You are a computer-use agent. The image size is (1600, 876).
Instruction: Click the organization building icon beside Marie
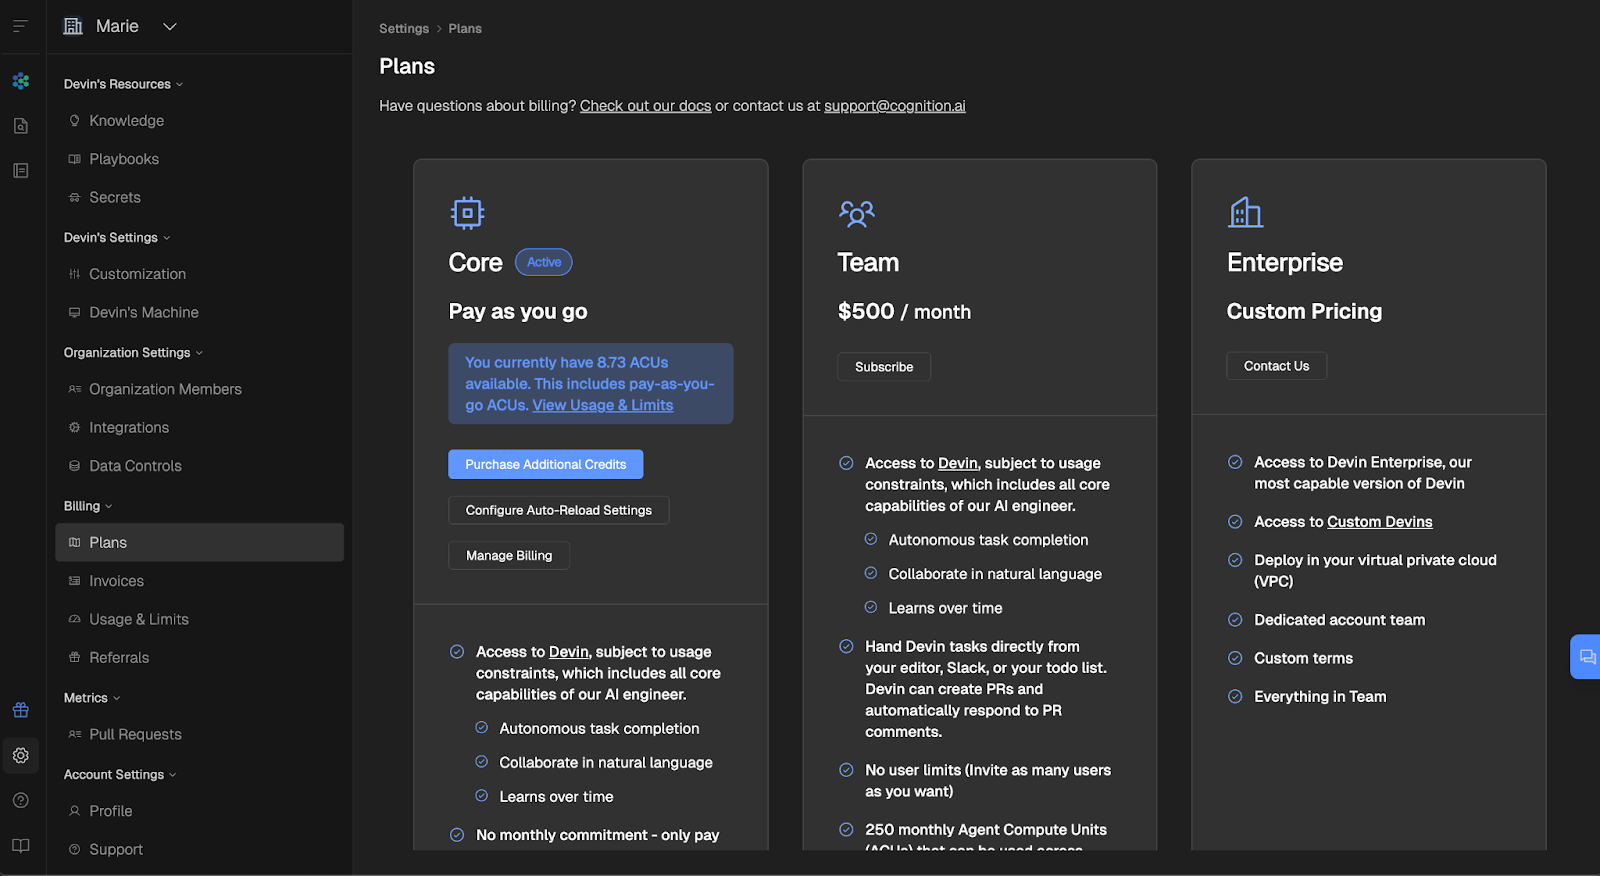(x=73, y=26)
